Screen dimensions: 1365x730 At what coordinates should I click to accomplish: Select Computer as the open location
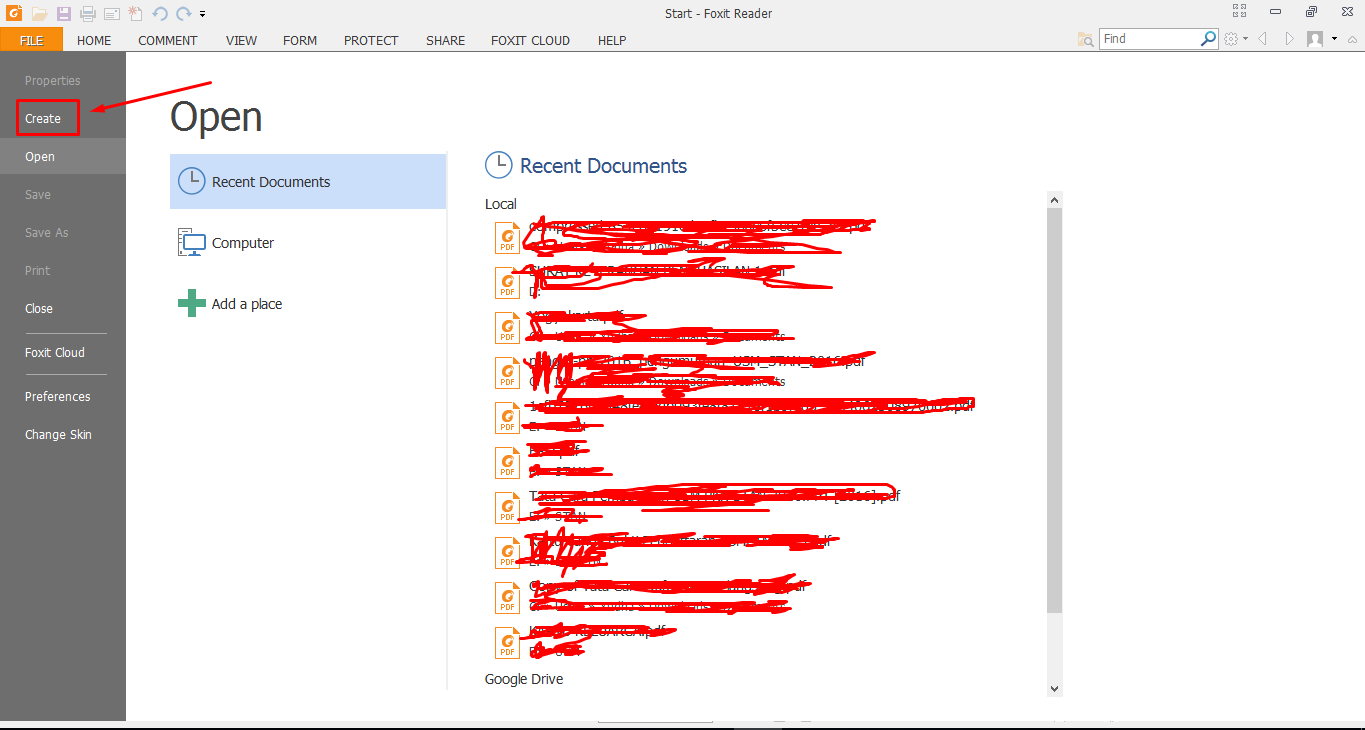[308, 242]
